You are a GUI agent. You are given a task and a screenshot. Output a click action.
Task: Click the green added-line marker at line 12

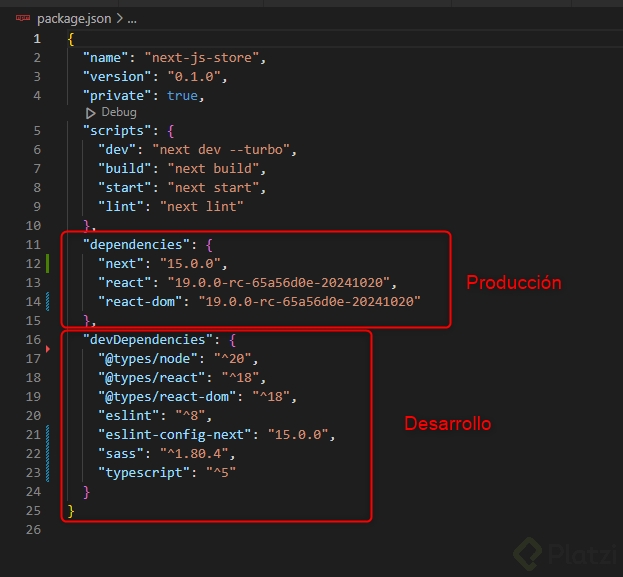(x=48, y=264)
